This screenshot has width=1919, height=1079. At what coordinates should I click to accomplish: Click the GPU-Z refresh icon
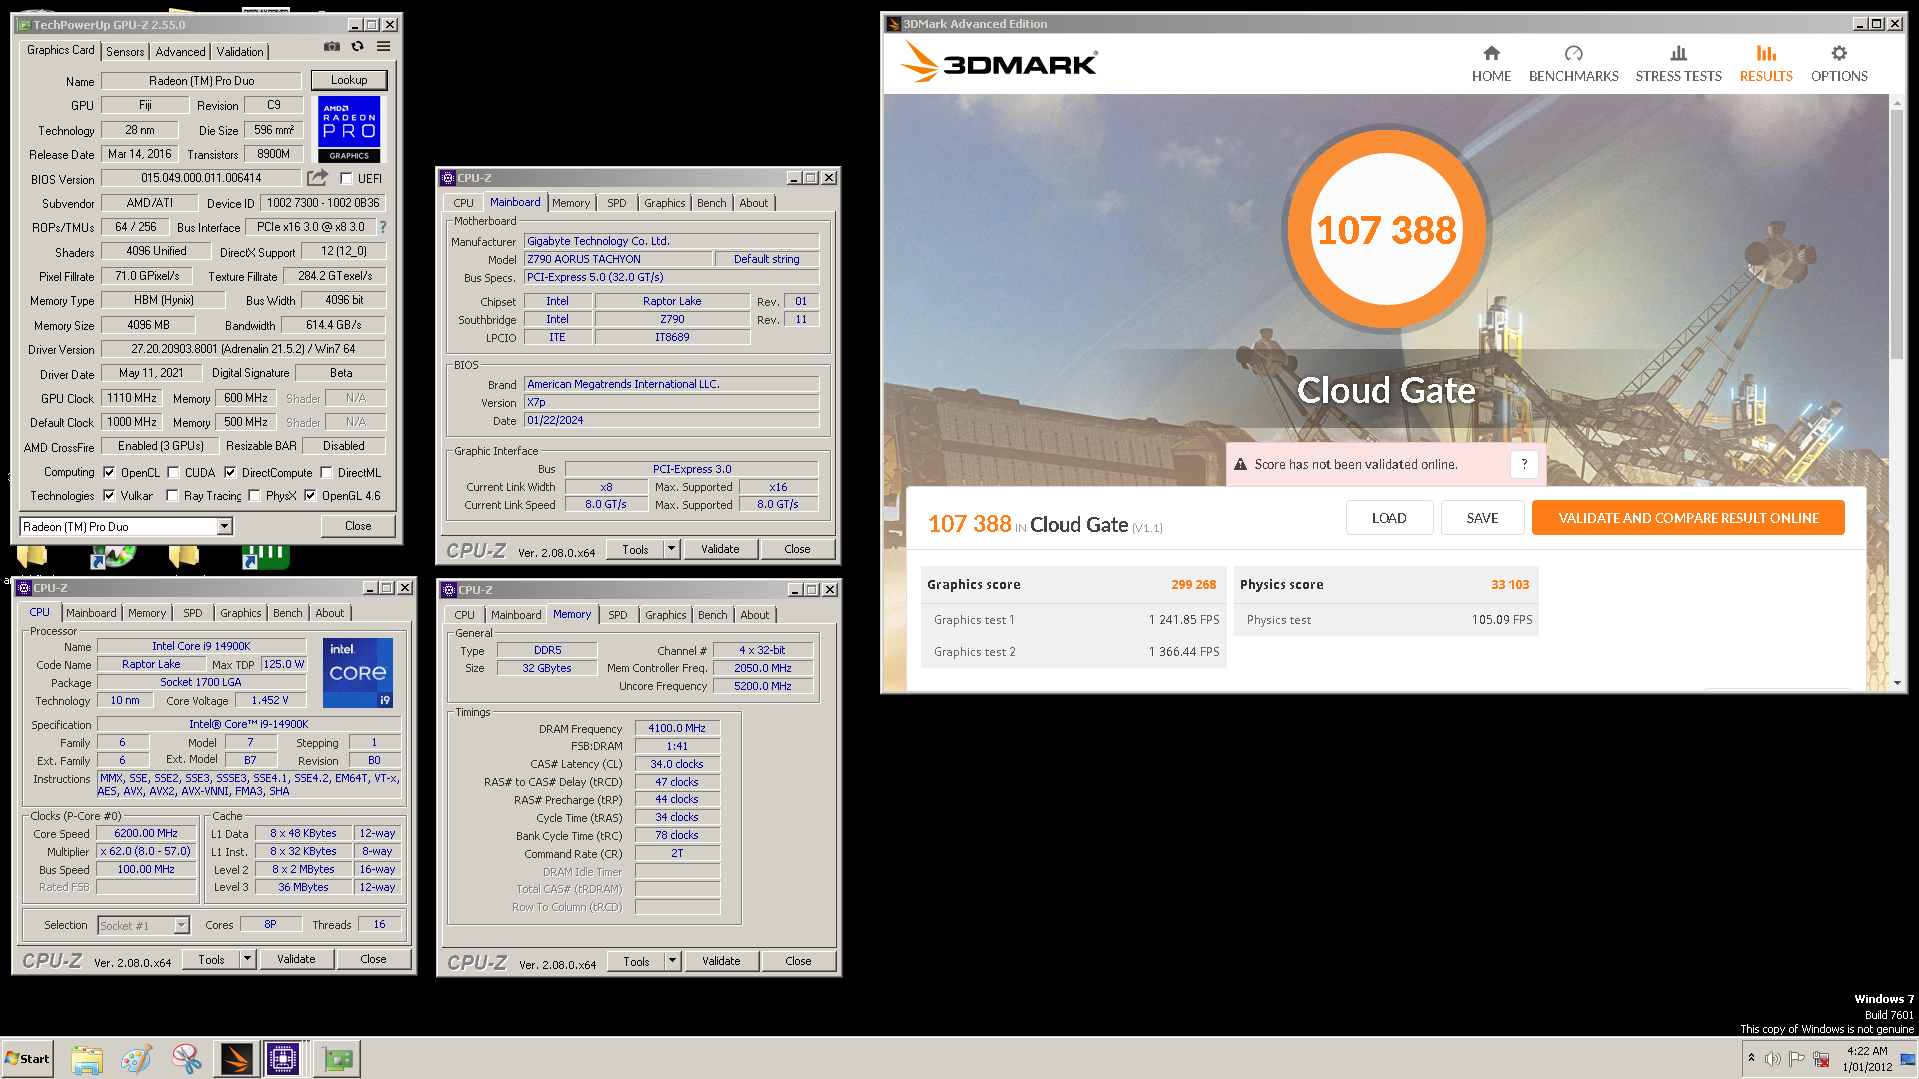[357, 47]
